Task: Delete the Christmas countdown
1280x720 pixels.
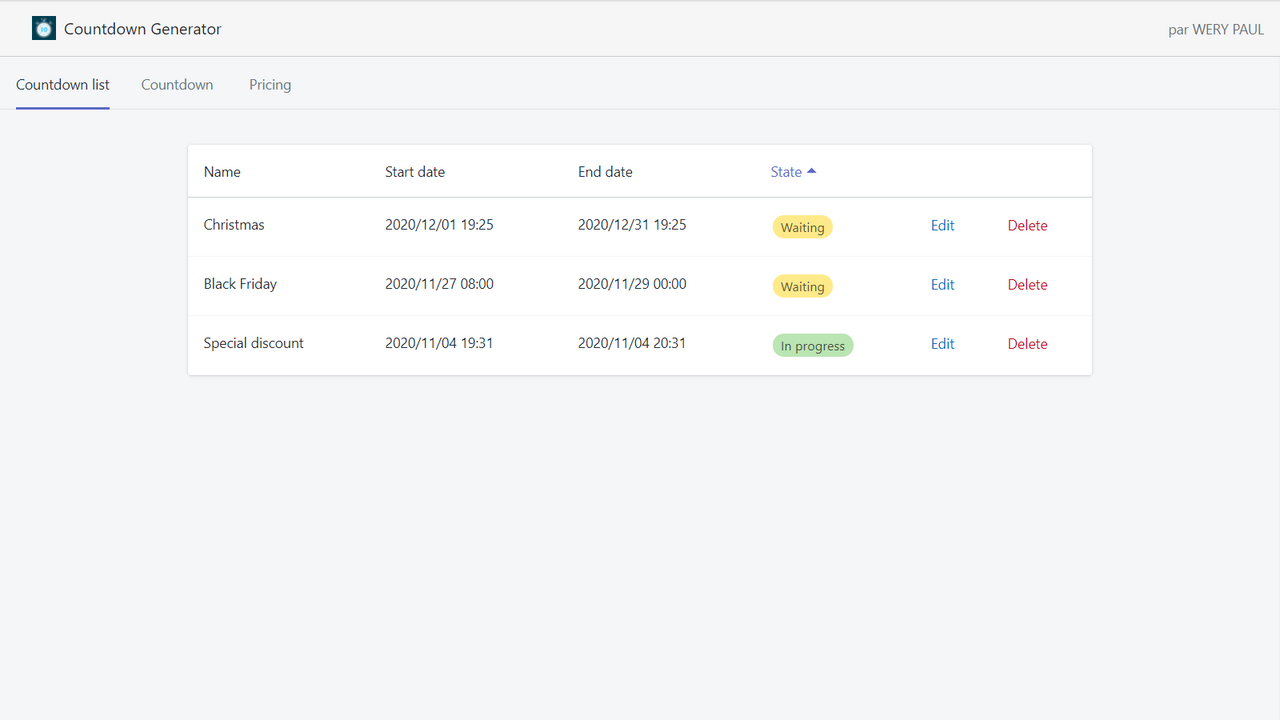Action: click(x=1027, y=226)
